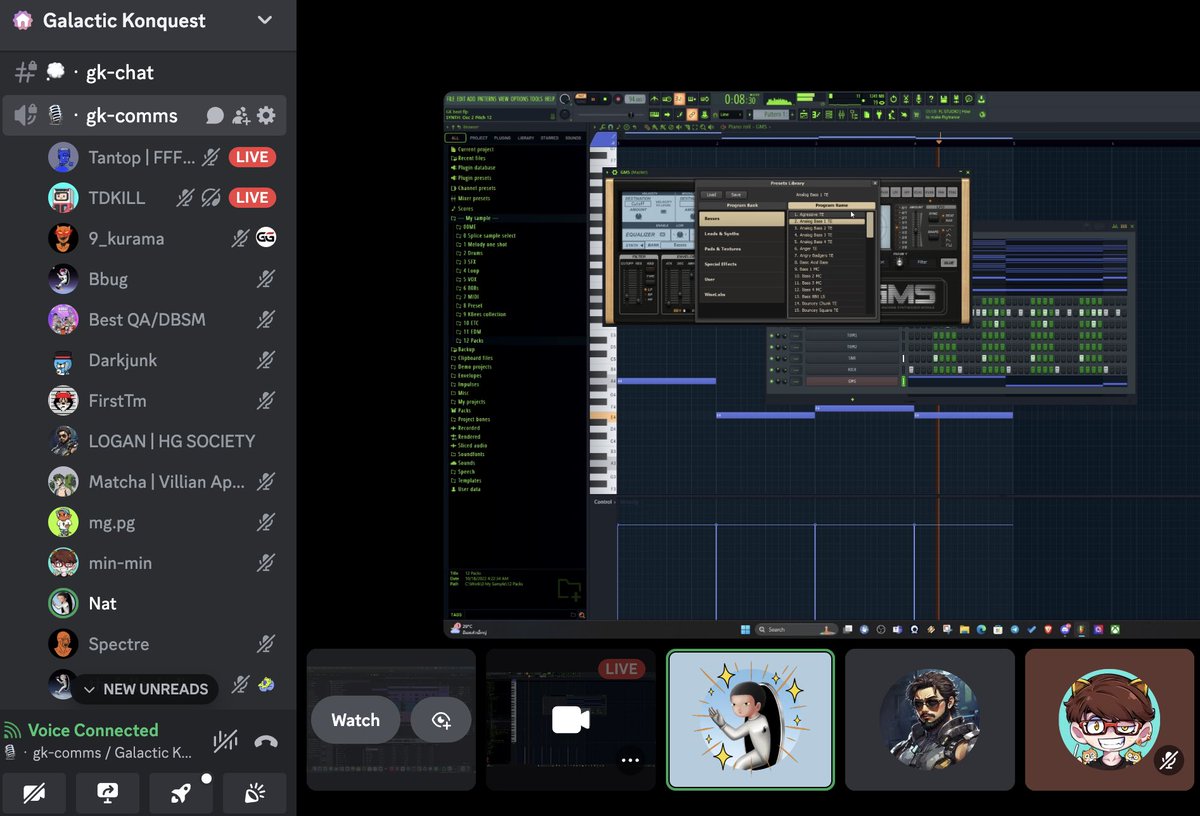Viewport: 1200px width, 816px height.
Task: Select Basses program bank
Action: click(742, 219)
